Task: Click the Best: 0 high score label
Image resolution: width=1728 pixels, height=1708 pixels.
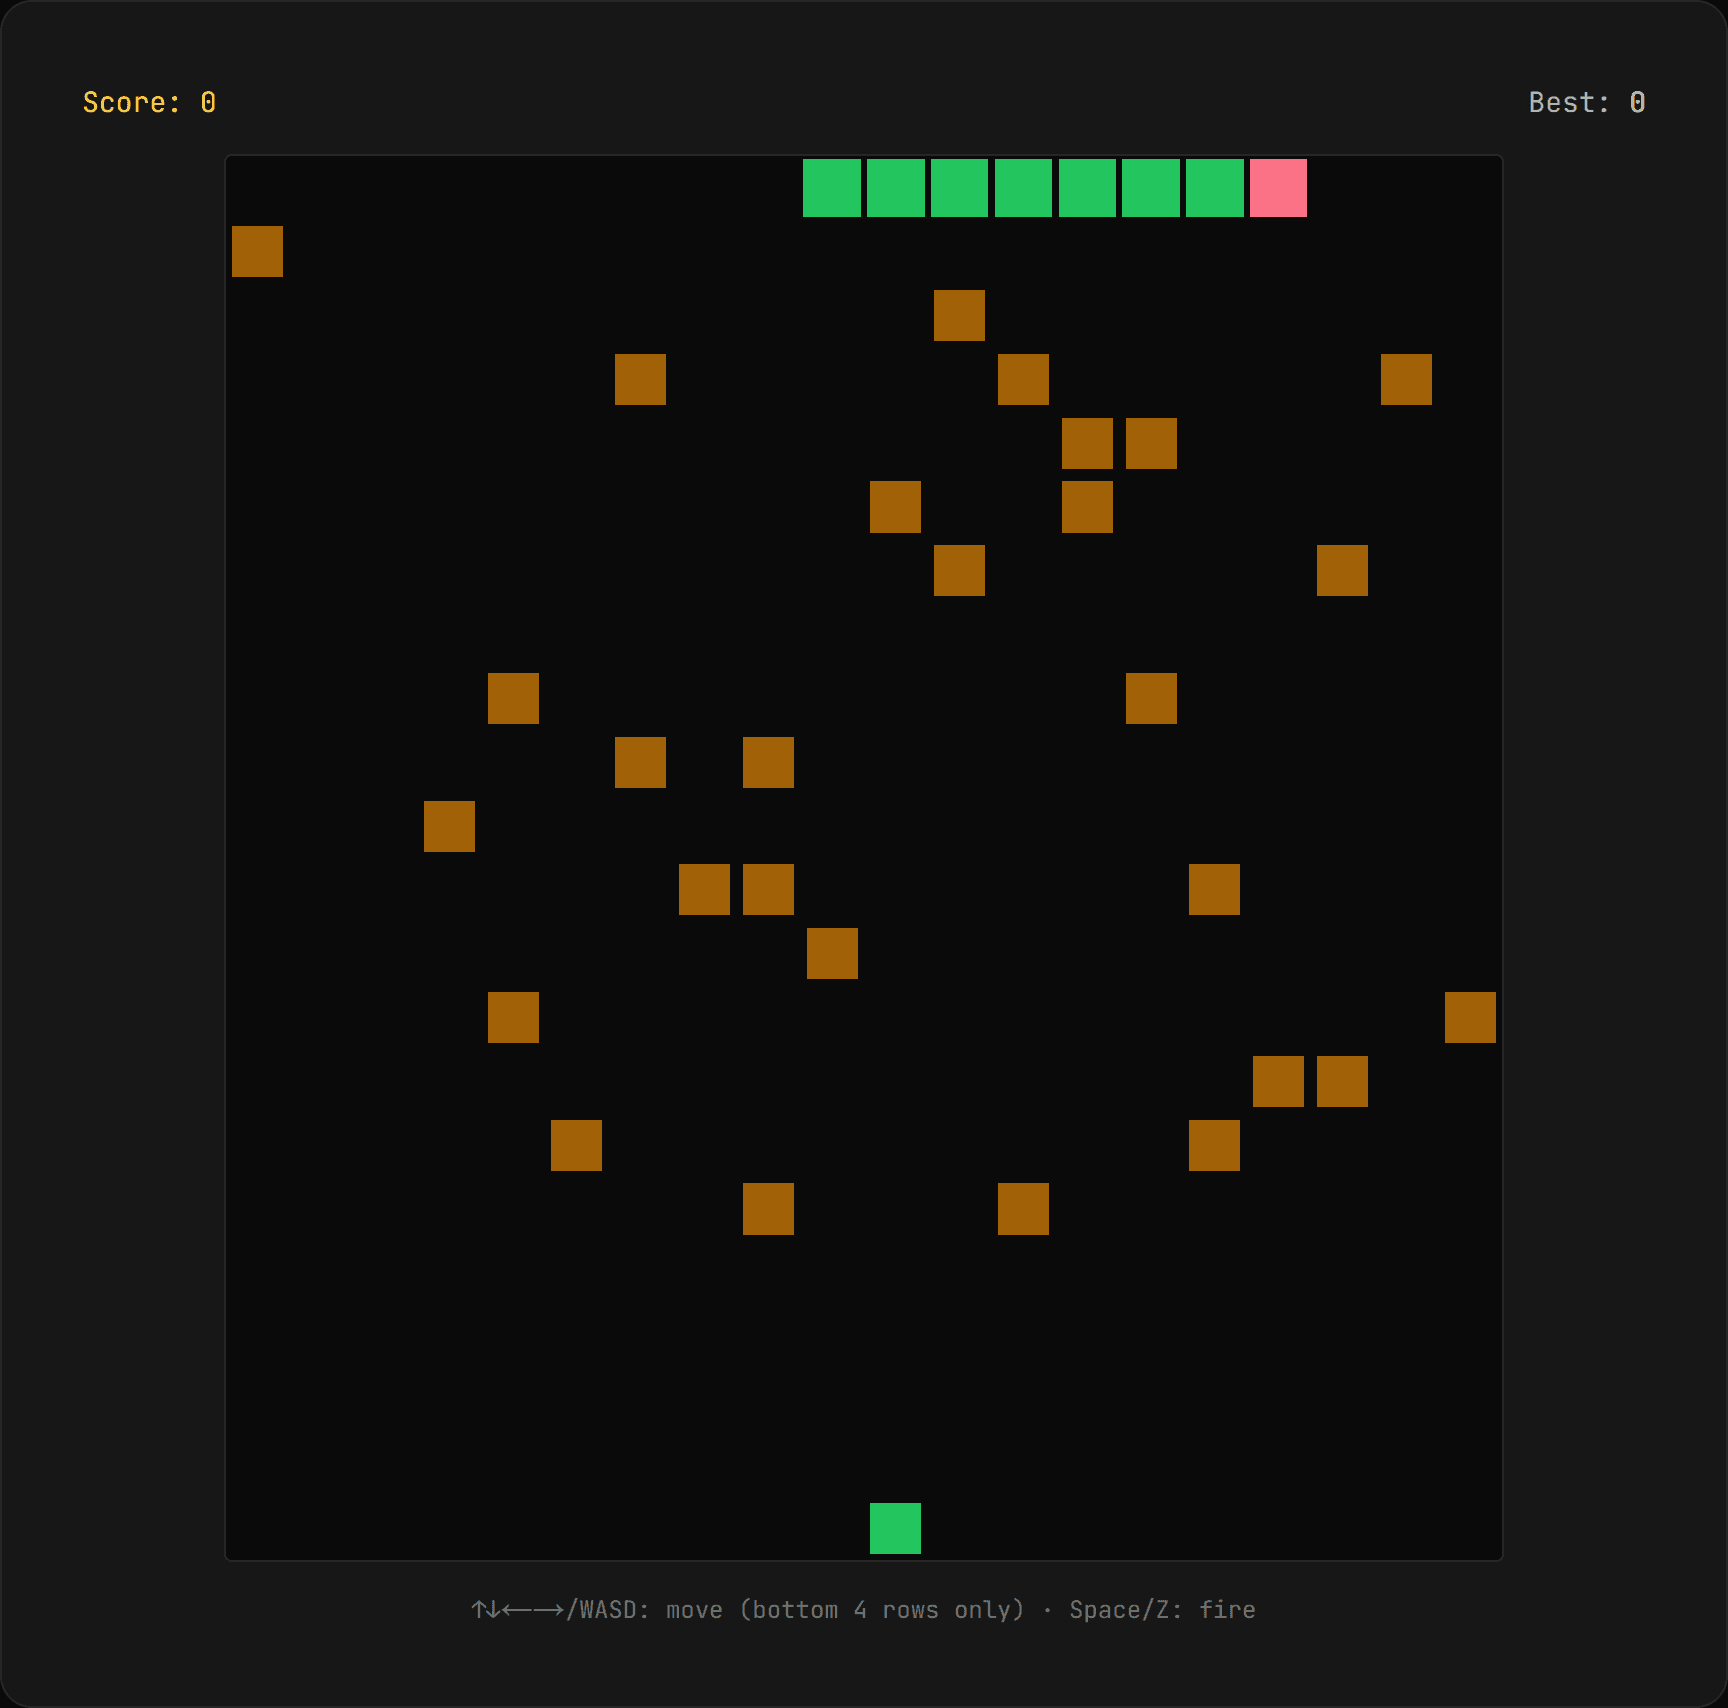Action: click(x=1586, y=103)
